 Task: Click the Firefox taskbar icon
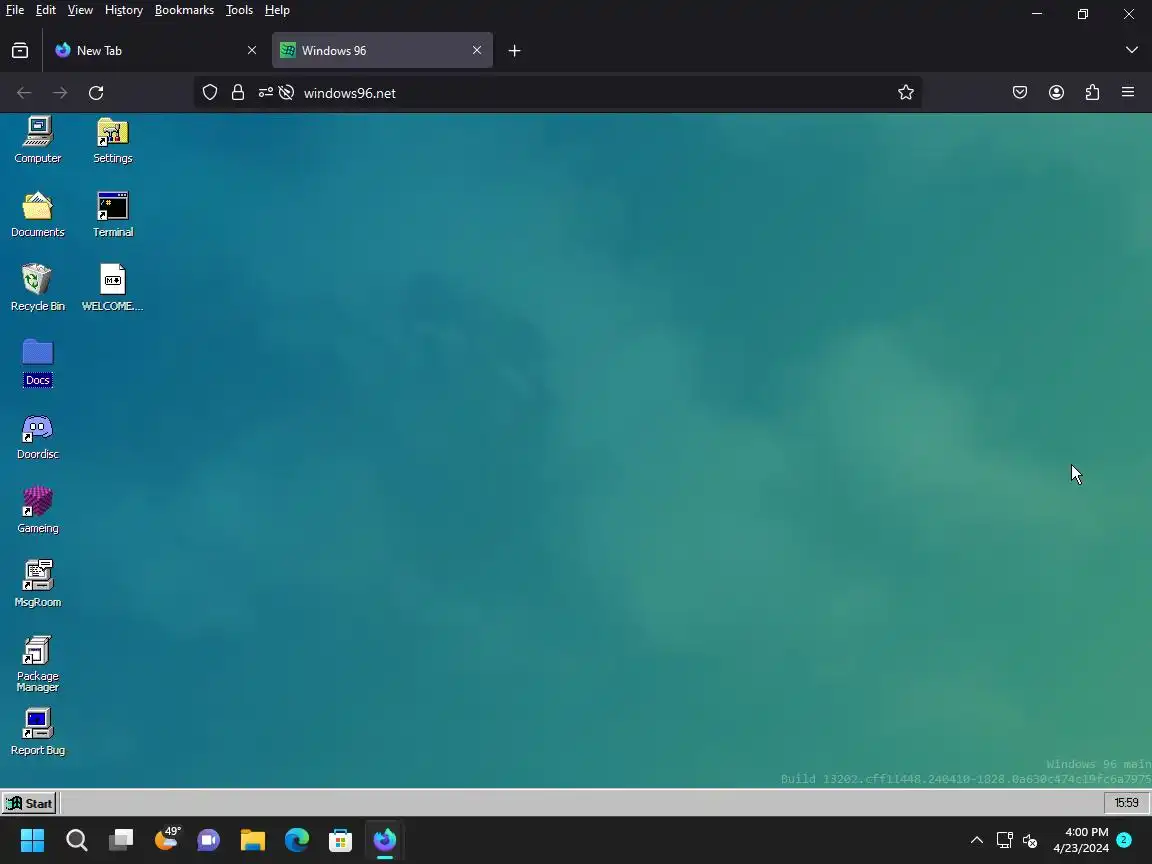(x=385, y=840)
